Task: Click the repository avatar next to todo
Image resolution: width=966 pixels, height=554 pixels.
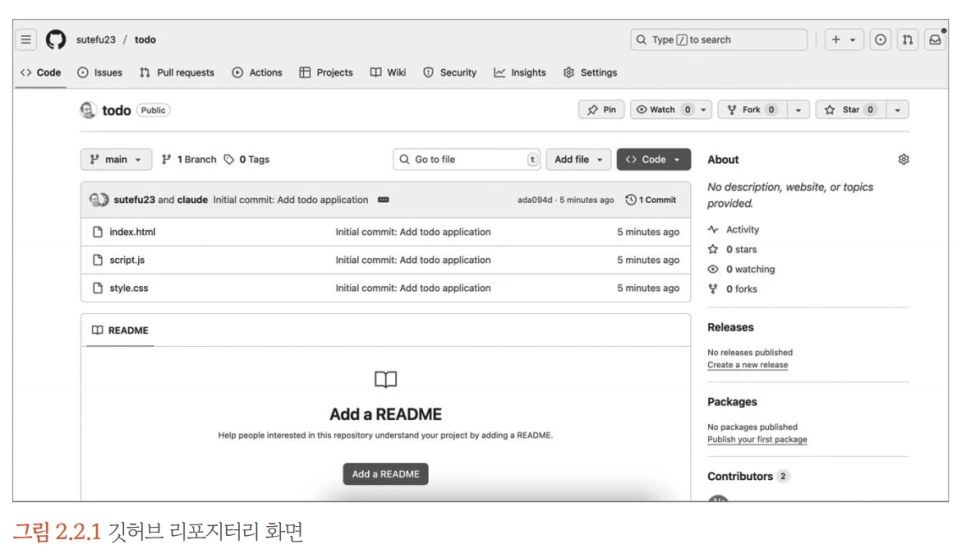Action: click(x=88, y=110)
